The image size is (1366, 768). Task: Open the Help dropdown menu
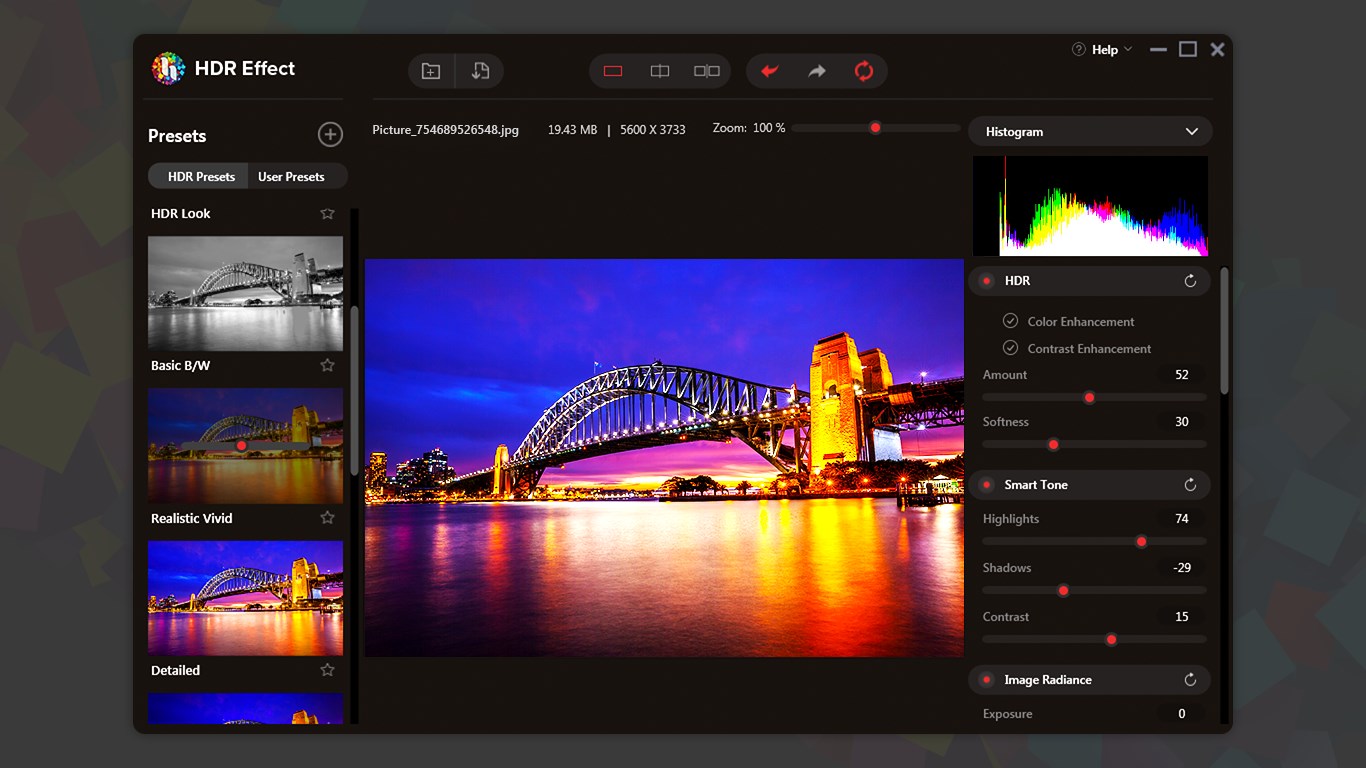click(1103, 50)
